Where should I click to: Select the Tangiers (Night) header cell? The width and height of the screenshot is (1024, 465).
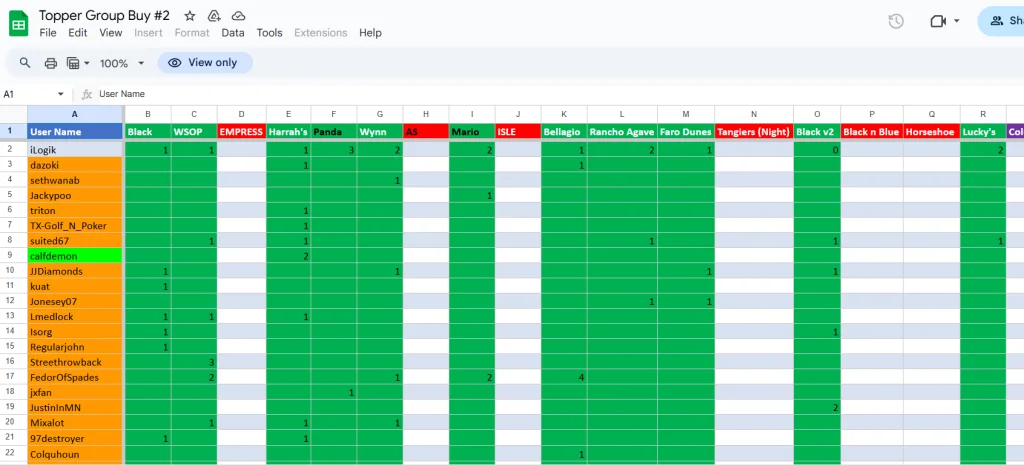754,132
